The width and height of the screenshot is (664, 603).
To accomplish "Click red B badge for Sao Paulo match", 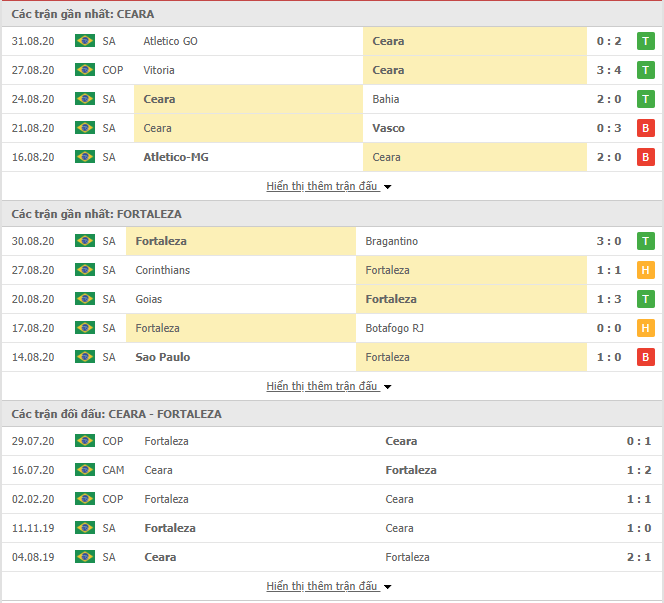I will point(645,357).
